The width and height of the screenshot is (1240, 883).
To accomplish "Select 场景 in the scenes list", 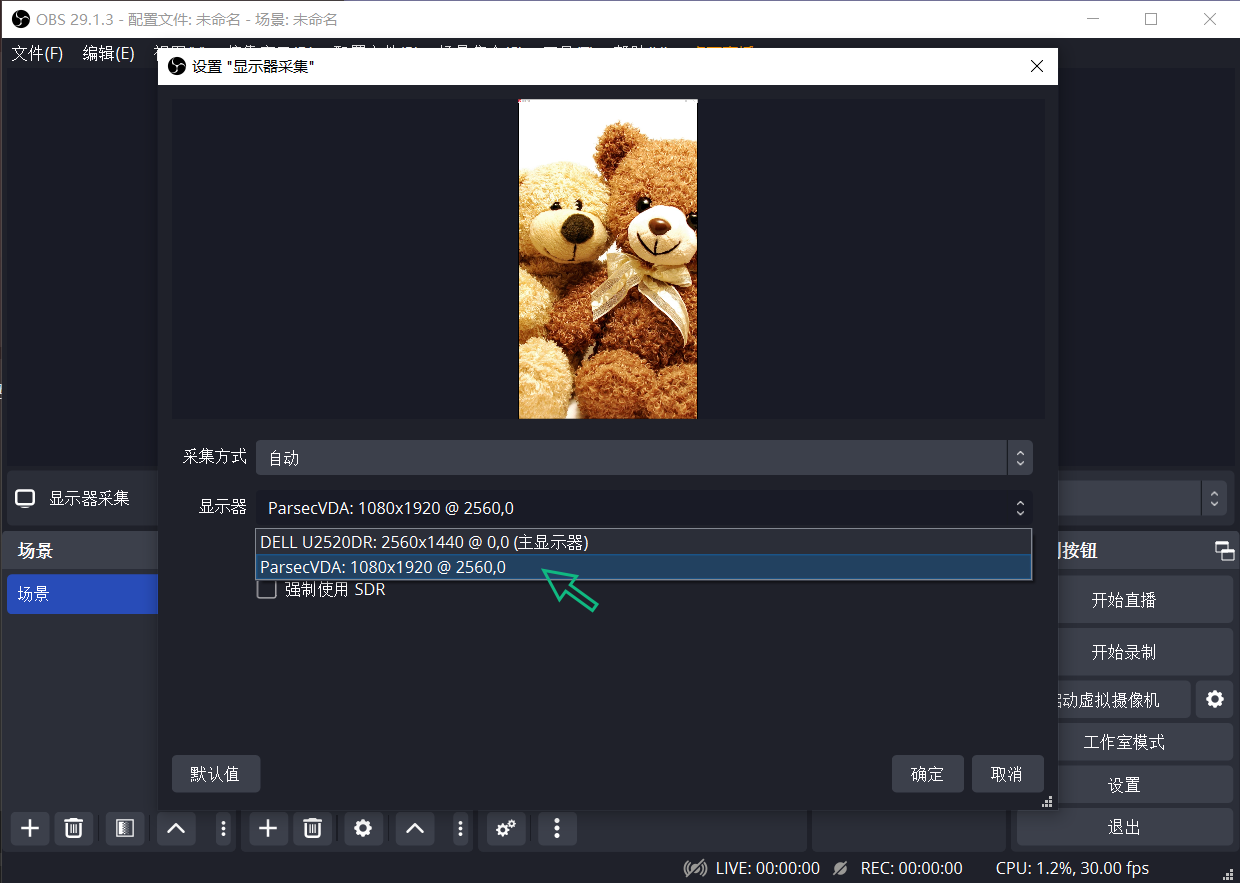I will point(80,594).
